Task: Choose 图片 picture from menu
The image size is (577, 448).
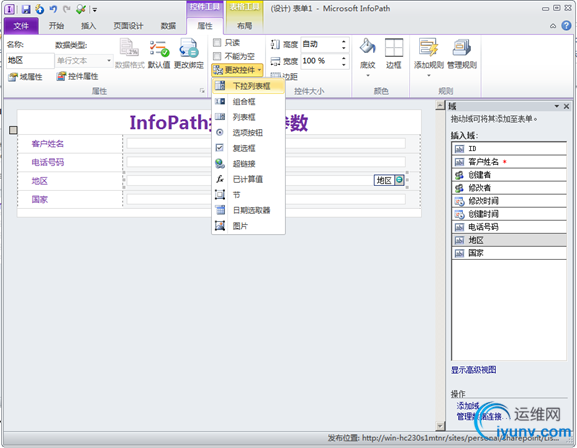Action: coord(248,226)
